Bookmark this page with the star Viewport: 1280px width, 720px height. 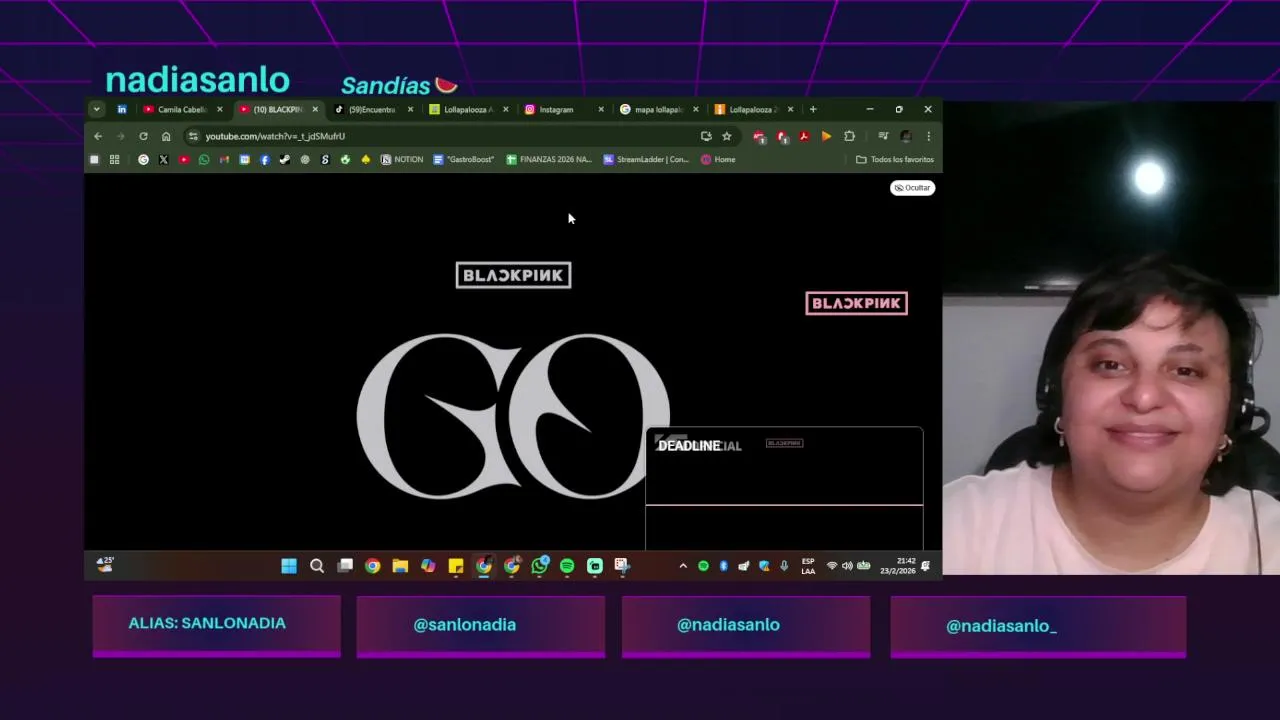(x=727, y=136)
